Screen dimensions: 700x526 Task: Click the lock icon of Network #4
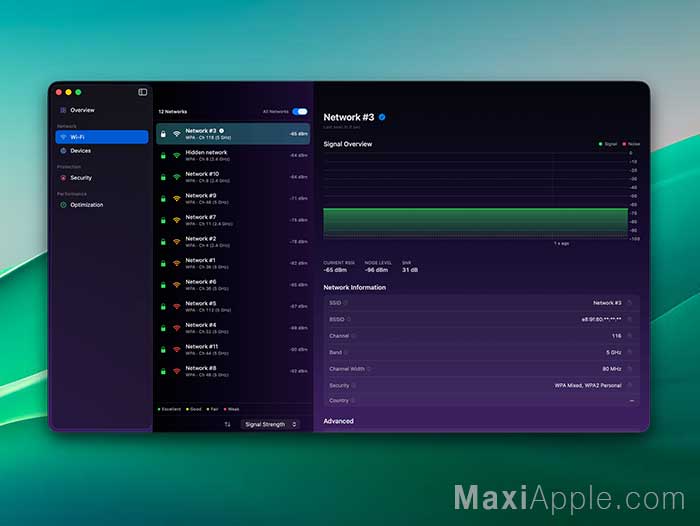click(163, 328)
